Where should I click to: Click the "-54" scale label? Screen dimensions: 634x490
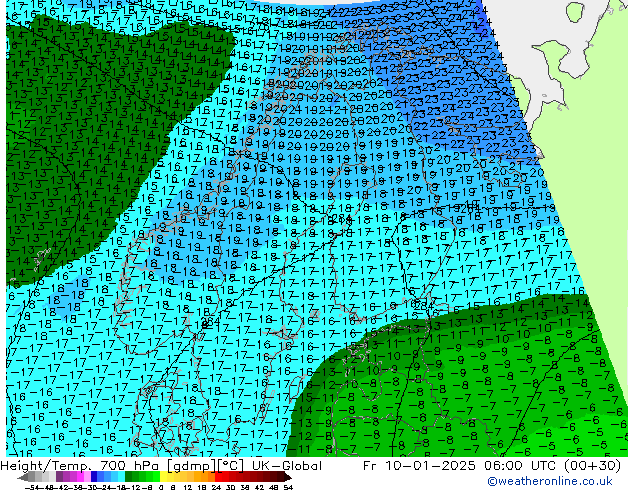coord(32,487)
